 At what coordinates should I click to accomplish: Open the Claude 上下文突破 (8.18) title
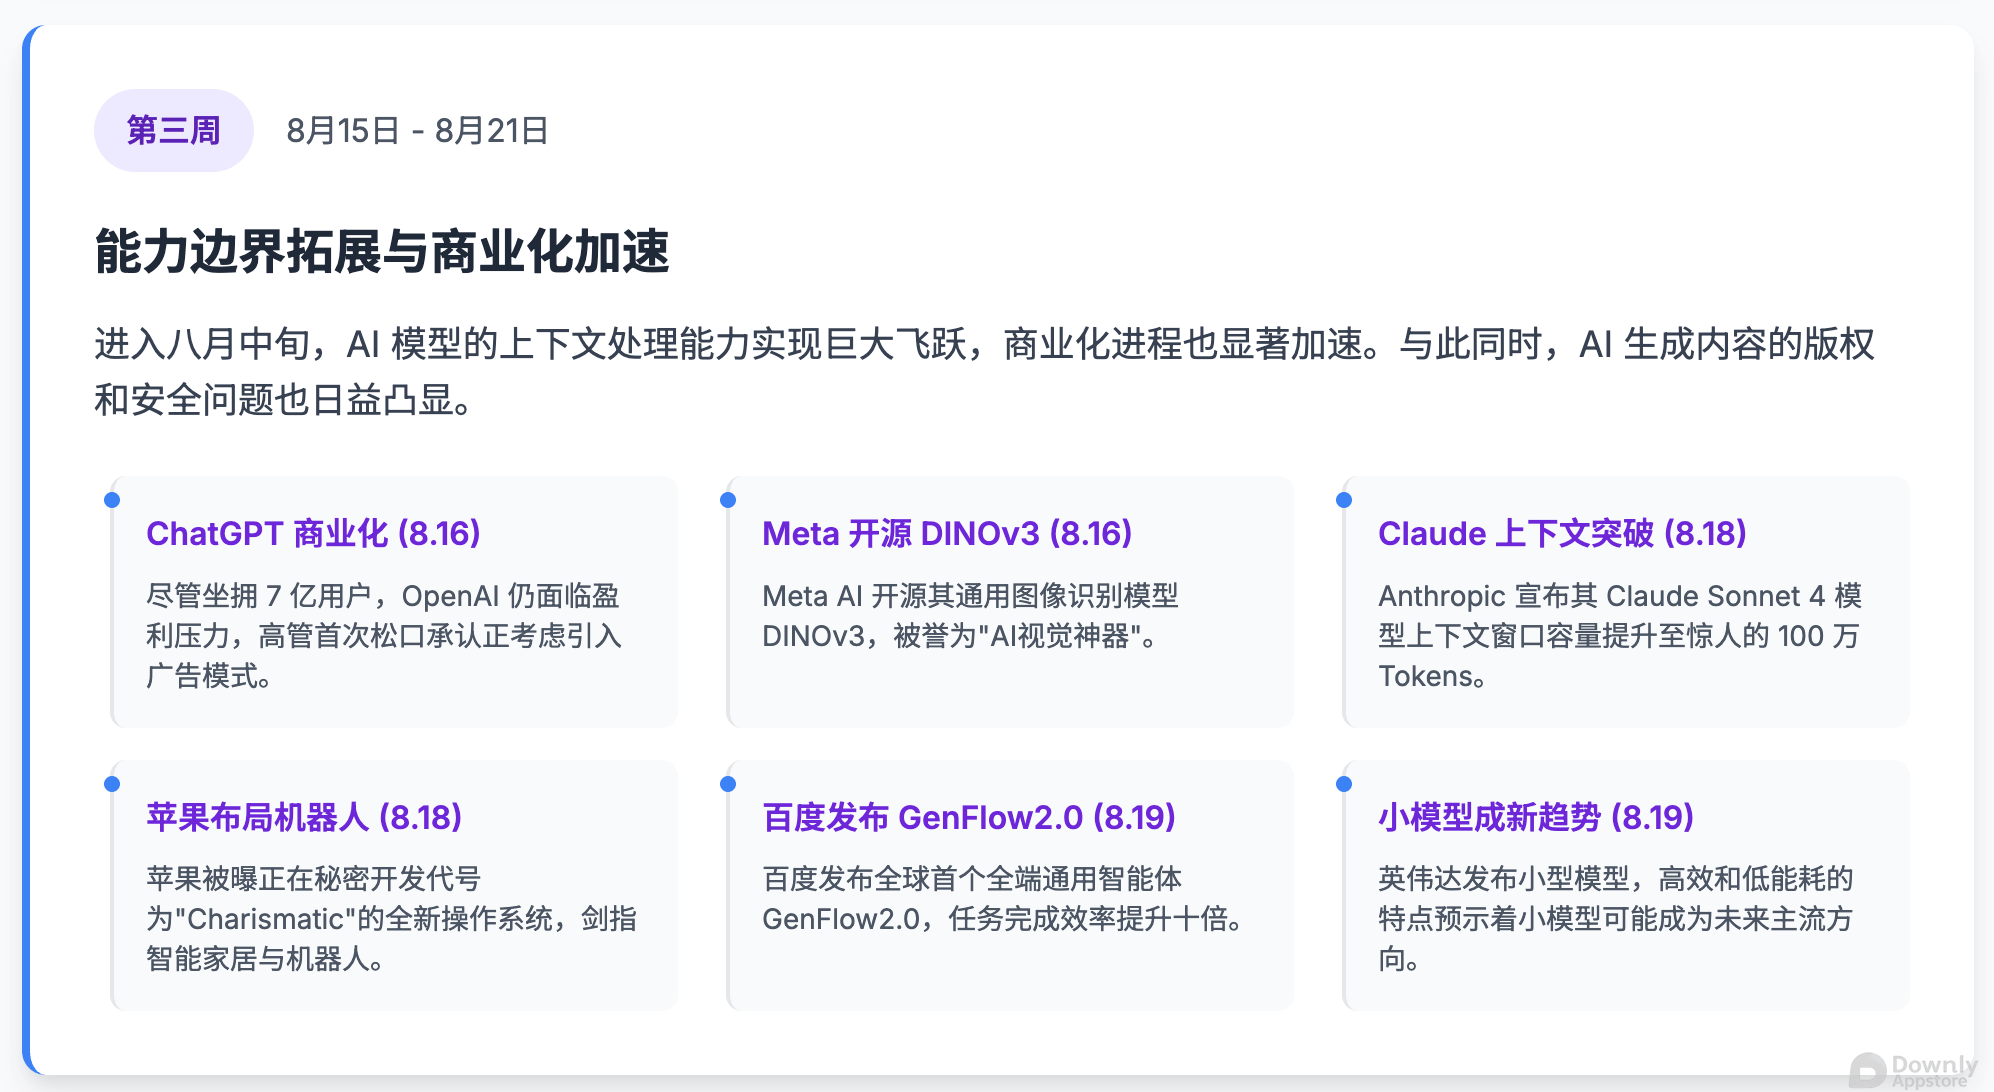(1562, 533)
